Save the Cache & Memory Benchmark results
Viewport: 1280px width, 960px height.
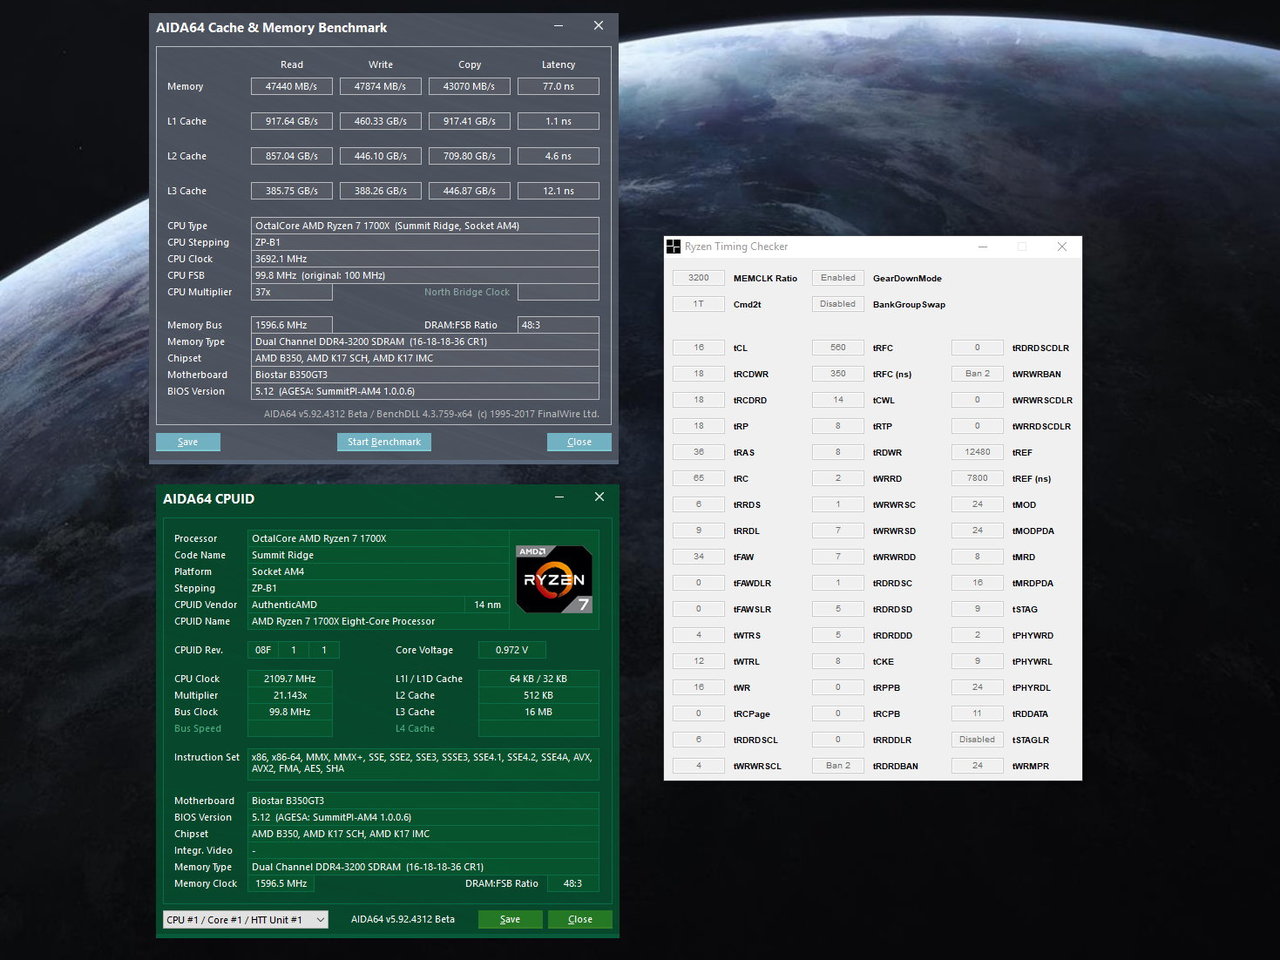click(188, 442)
